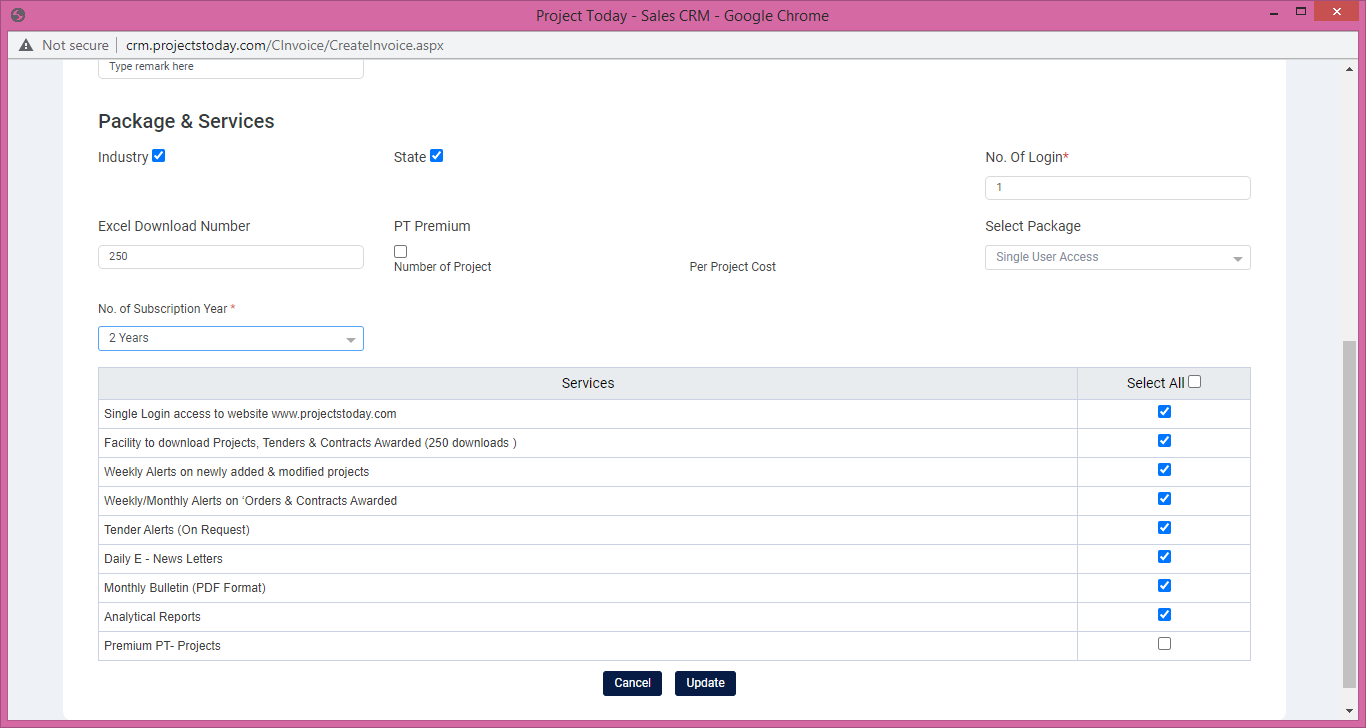Click the page scroll-up arrow

point(1350,70)
